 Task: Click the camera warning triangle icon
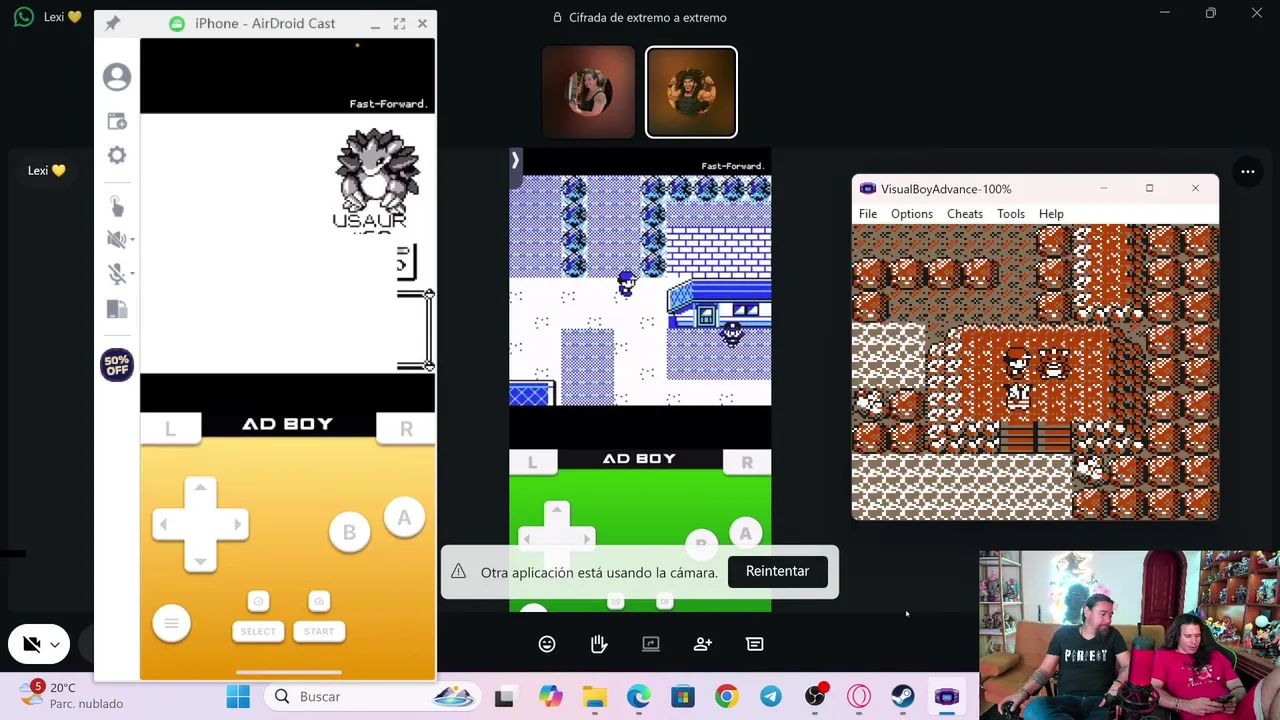(458, 571)
